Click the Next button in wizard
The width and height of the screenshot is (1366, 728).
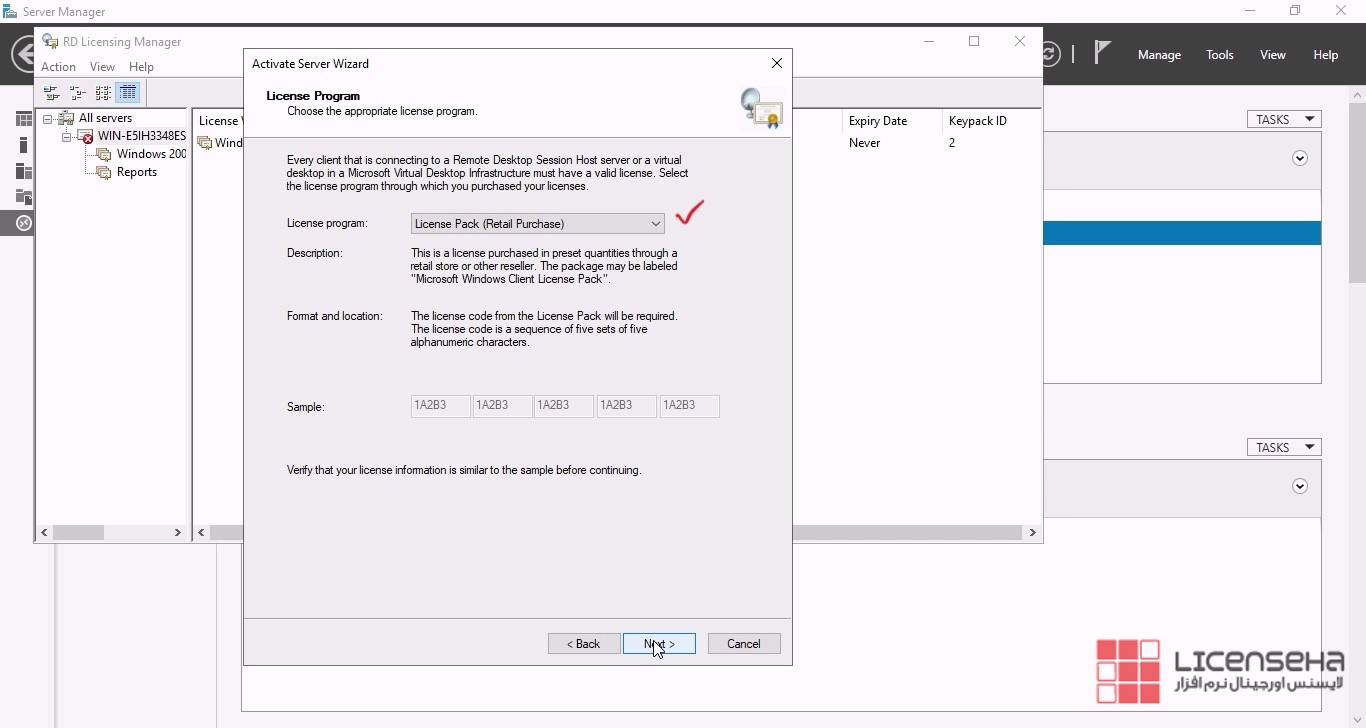point(659,644)
